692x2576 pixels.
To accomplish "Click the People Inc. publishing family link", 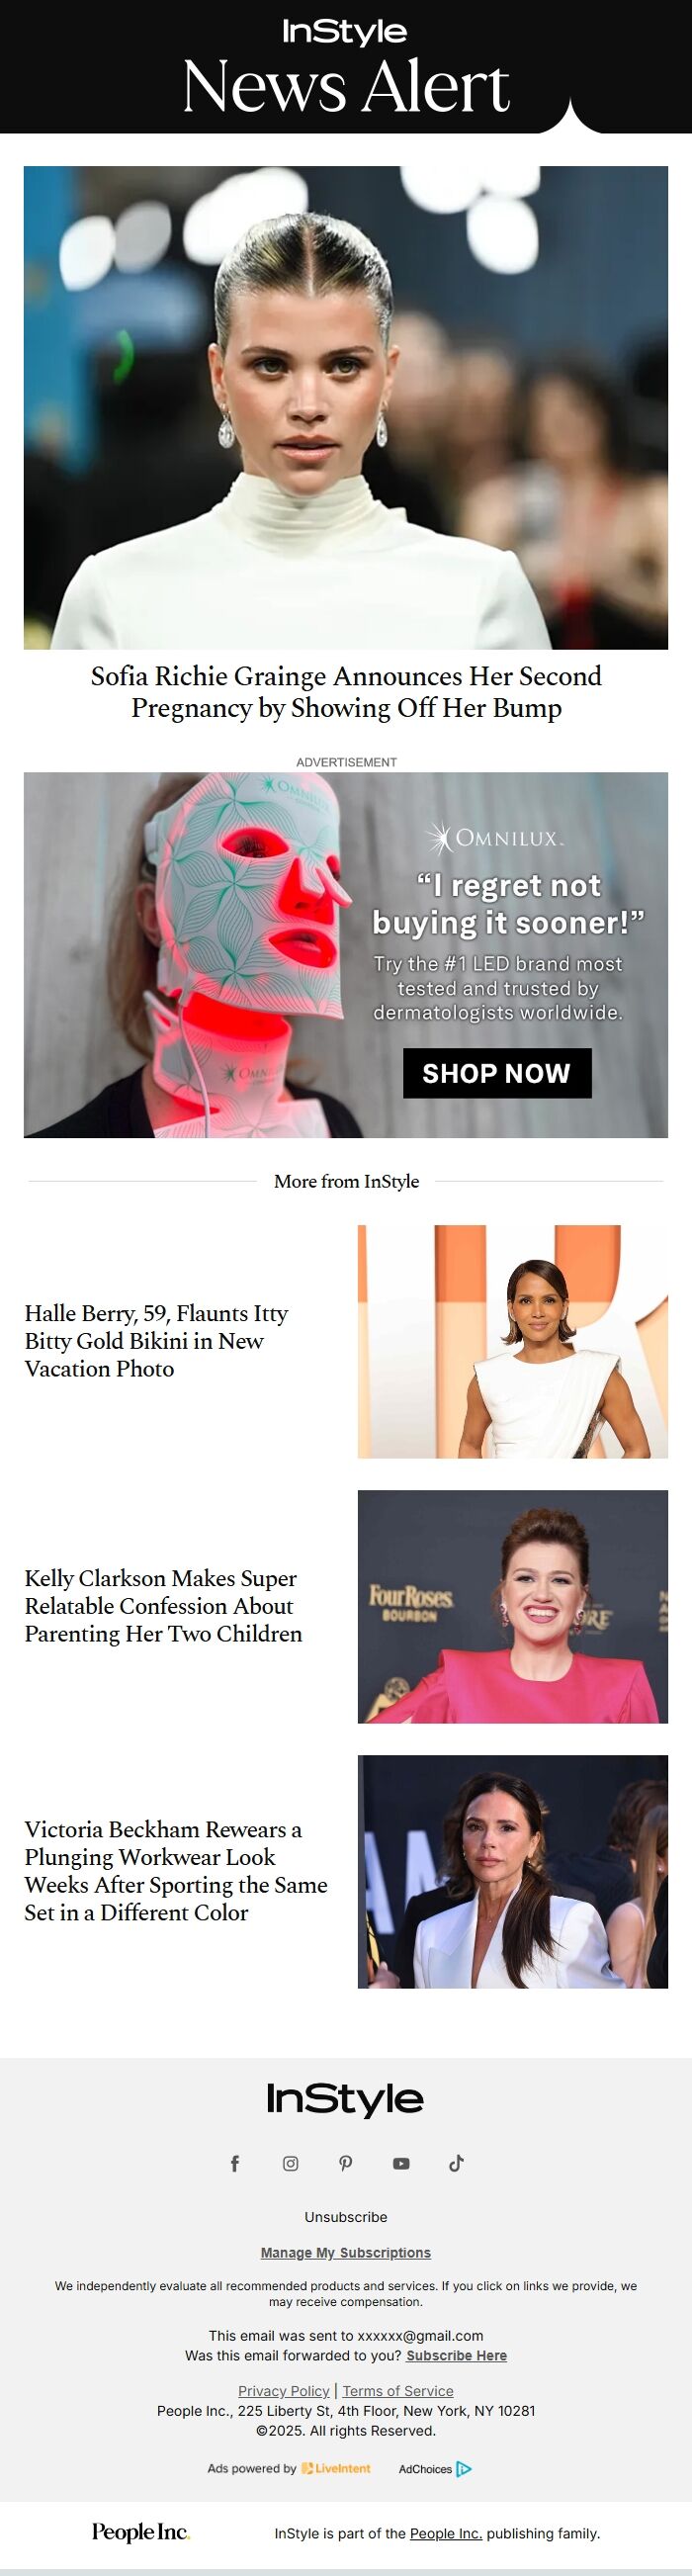I will coord(446,2533).
